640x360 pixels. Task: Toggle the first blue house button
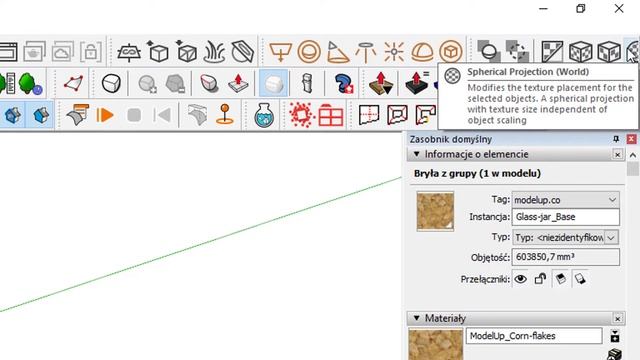click(x=13, y=115)
